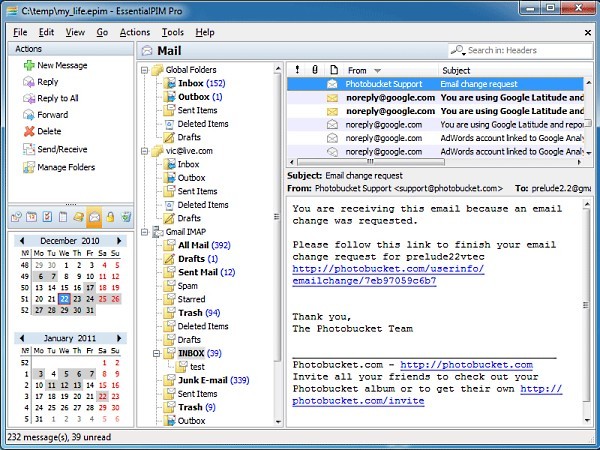Open the Actions menu
This screenshot has width=600, height=450.
134,32
